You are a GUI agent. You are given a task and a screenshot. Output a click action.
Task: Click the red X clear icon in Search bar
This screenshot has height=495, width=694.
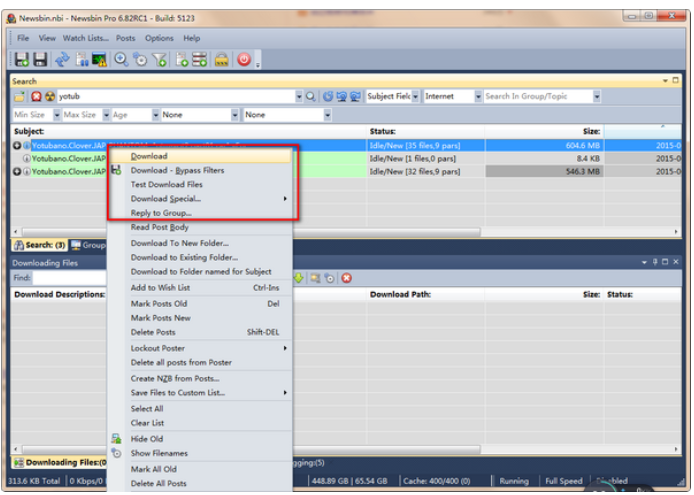point(36,97)
